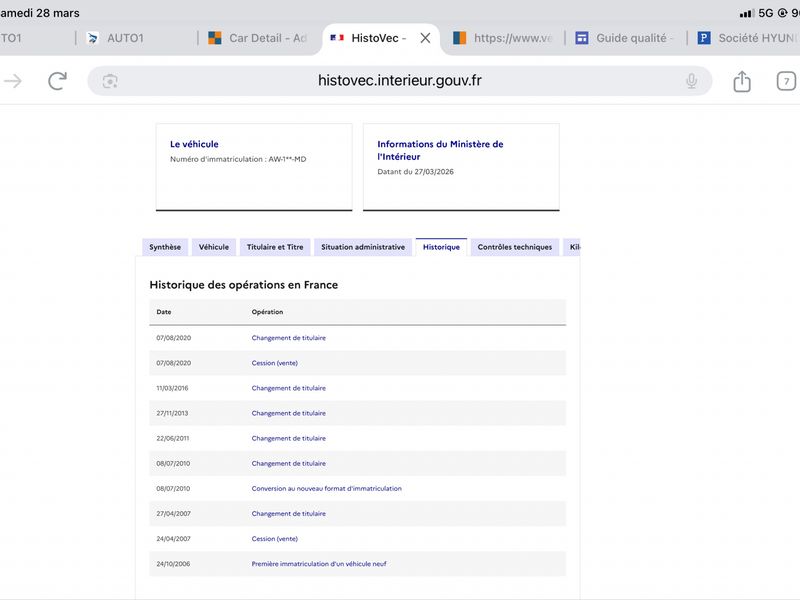Tap the forward navigation arrow
Screen dimensions: 800x600
pyautogui.click(x=12, y=81)
